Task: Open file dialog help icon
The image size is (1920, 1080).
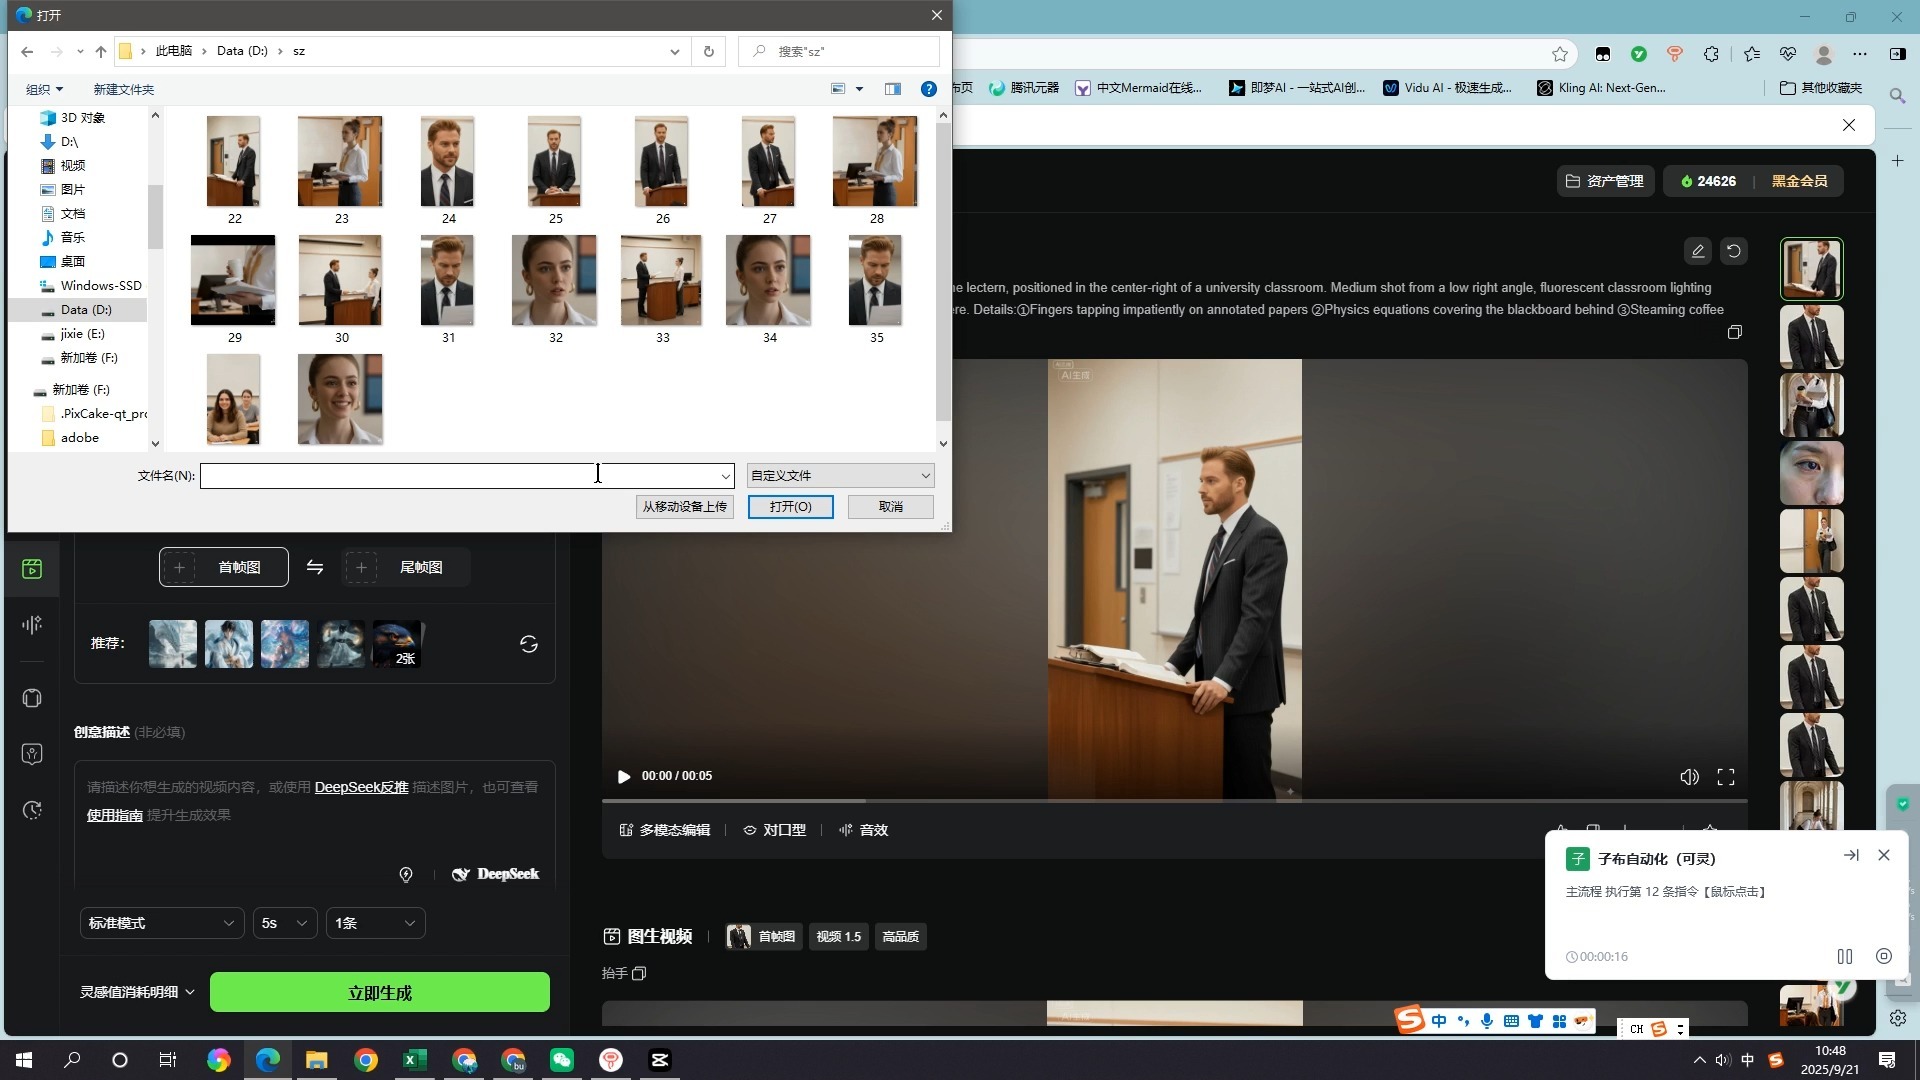Action: [929, 89]
